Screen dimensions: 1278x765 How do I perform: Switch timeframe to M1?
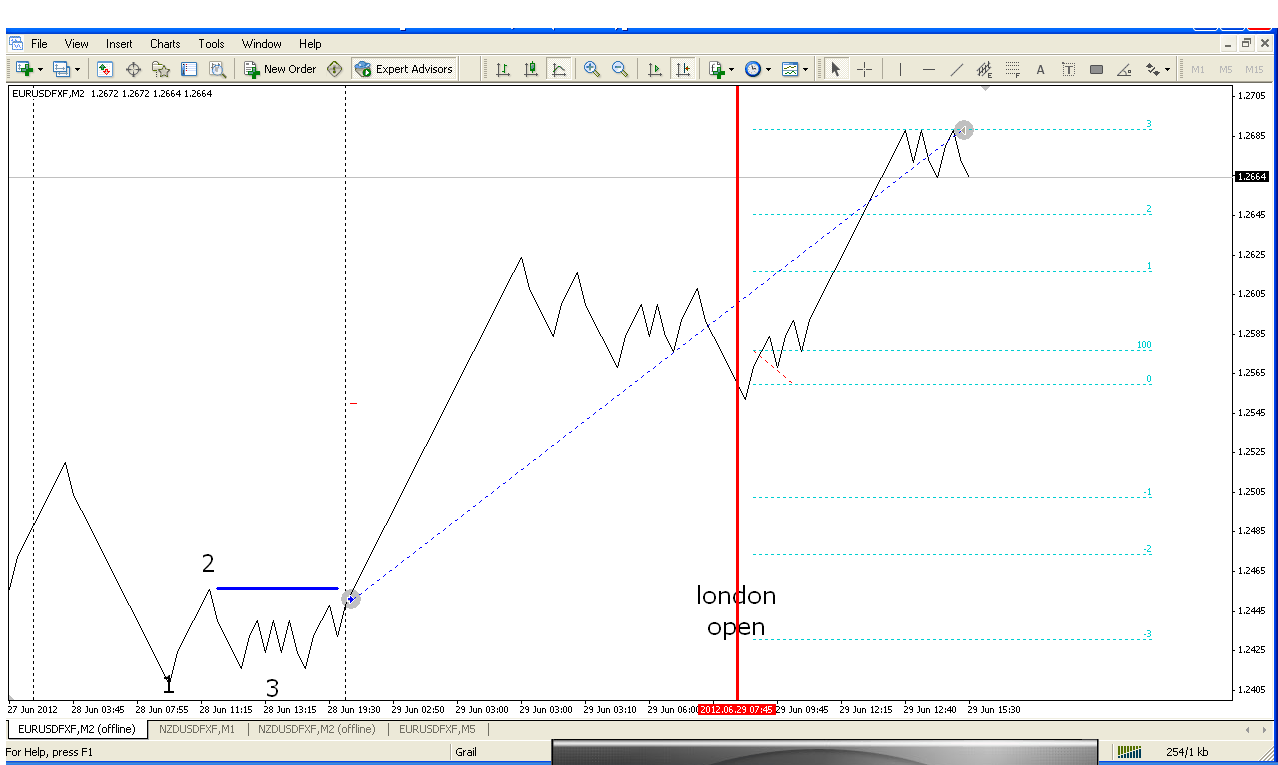1197,69
